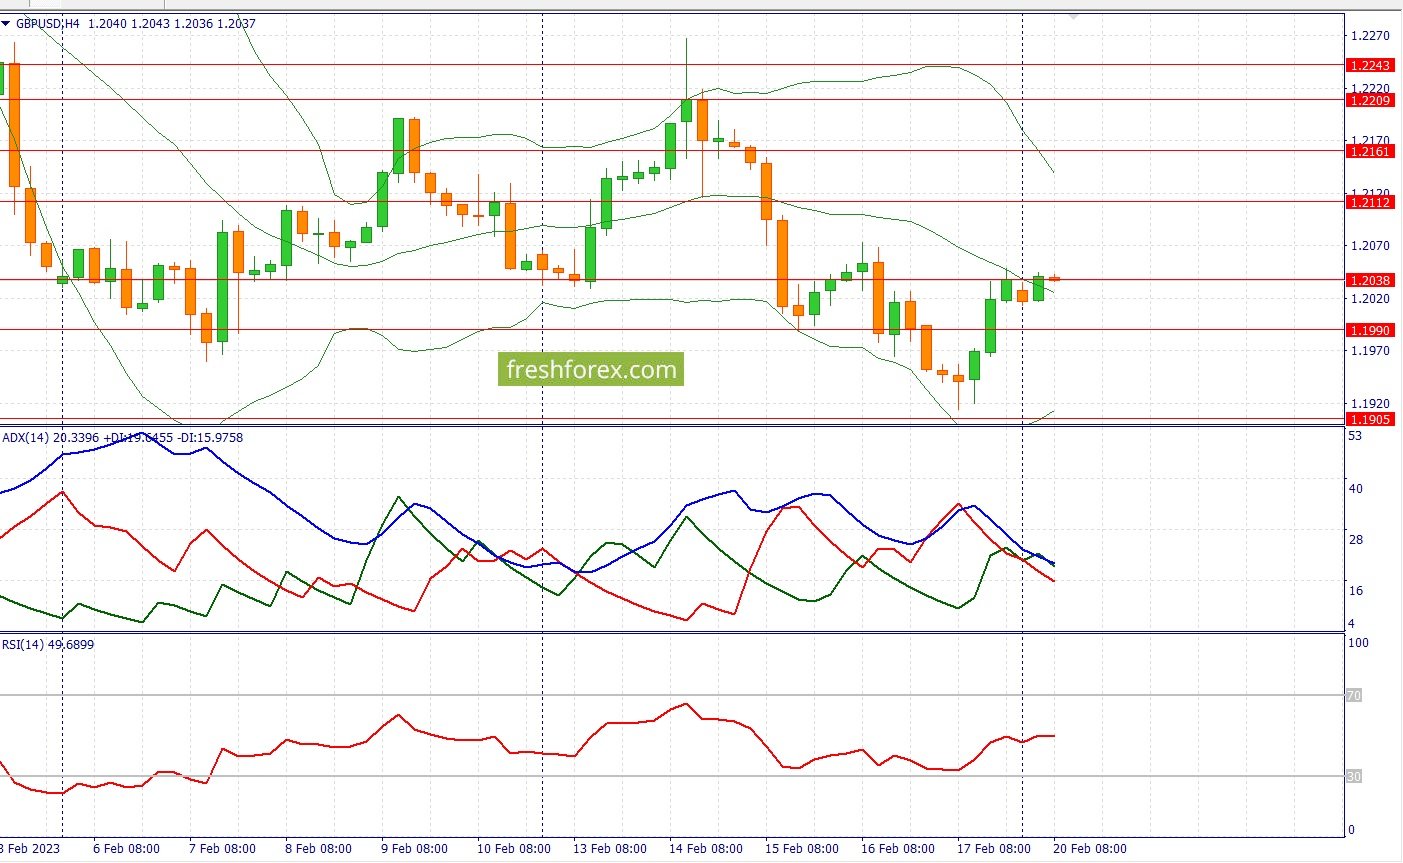Select the red 1.1905 price level label
1403x863 pixels.
point(1369,419)
